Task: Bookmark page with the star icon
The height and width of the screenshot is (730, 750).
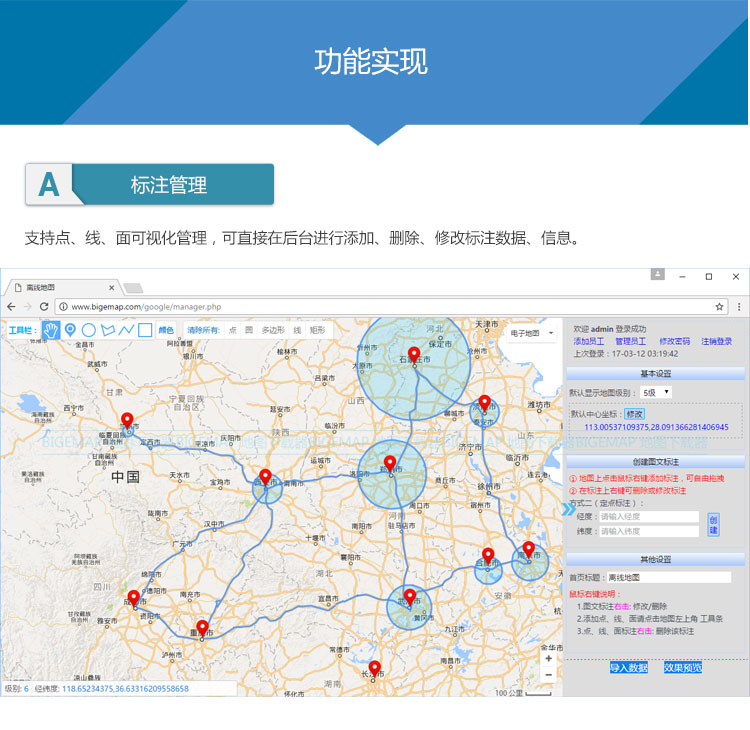Action: (719, 307)
